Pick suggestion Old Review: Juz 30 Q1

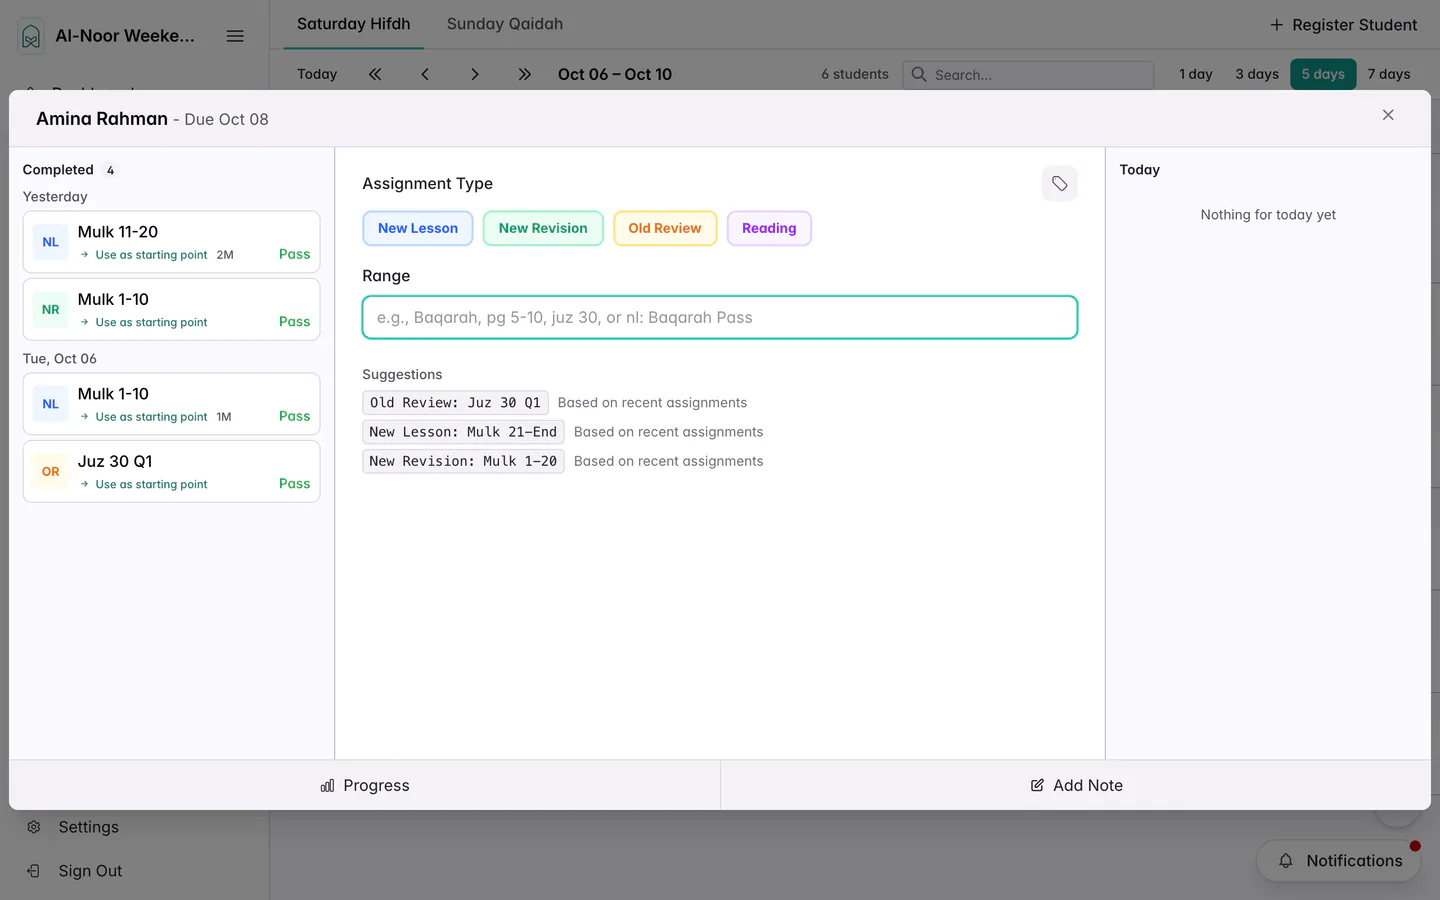[455, 403]
